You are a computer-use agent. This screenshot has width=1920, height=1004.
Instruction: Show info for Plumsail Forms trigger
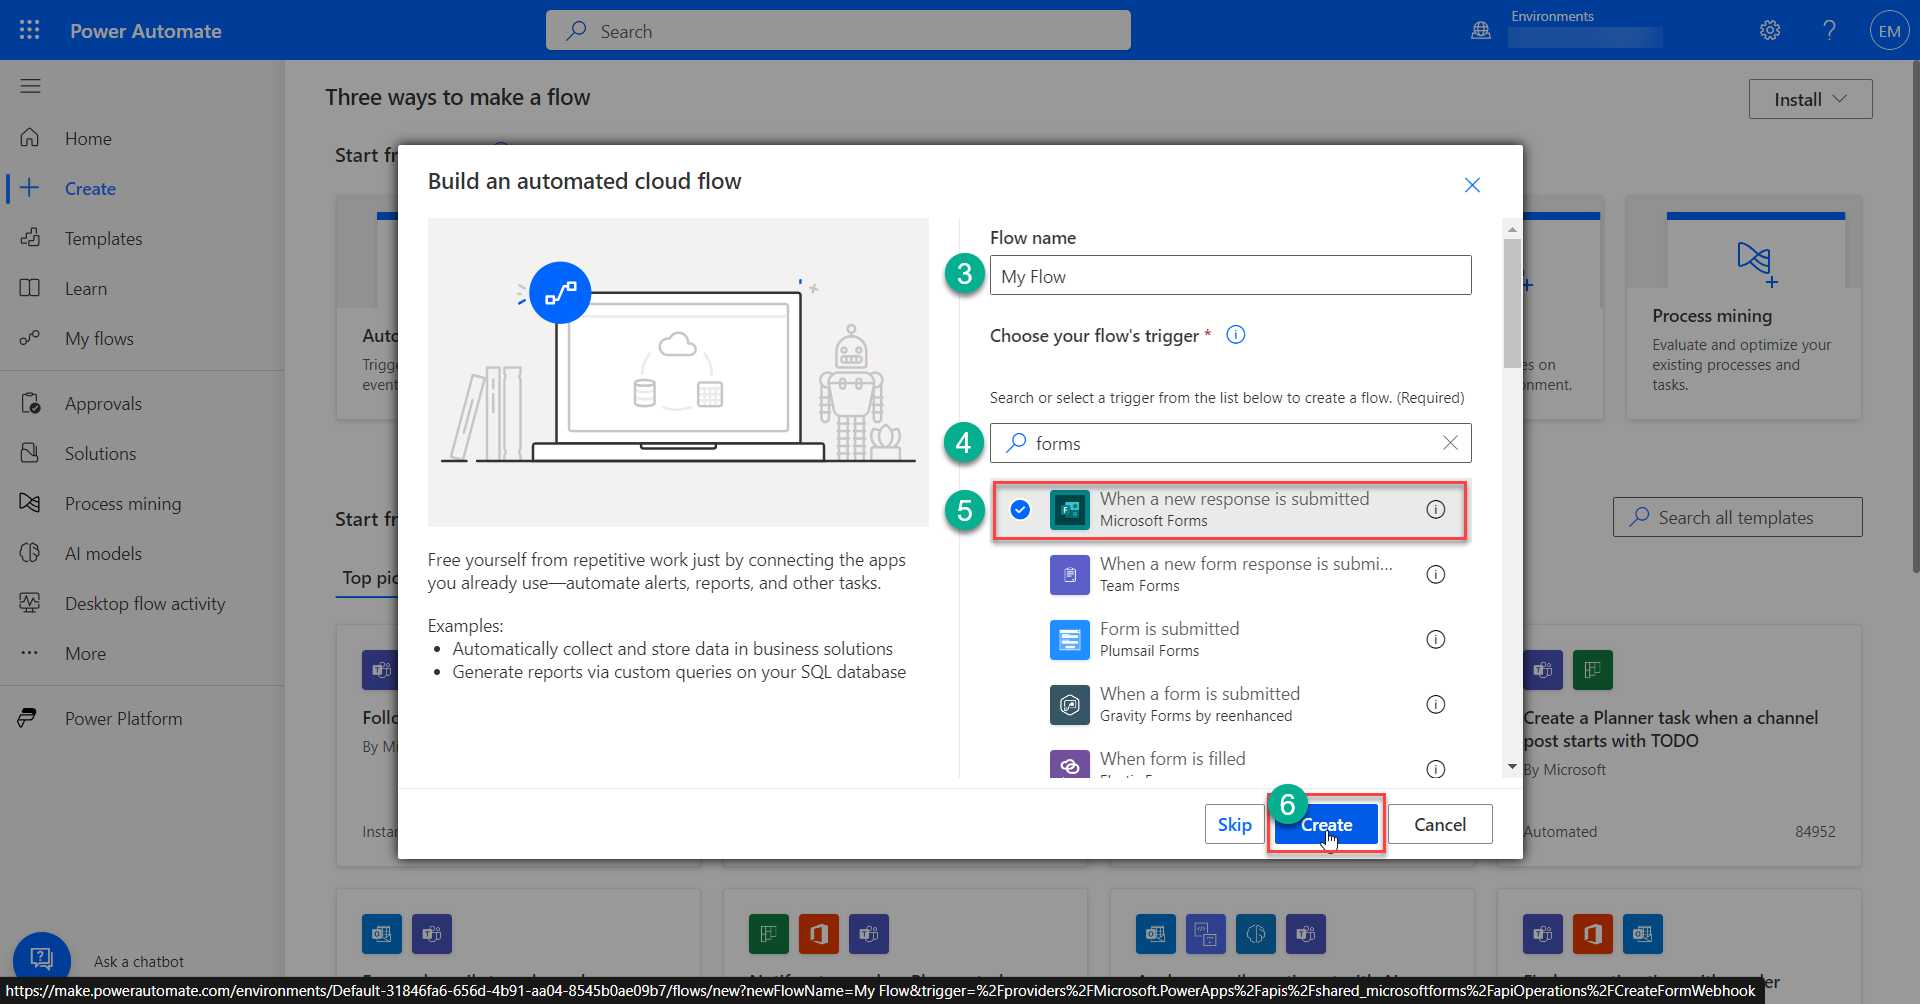(1435, 639)
